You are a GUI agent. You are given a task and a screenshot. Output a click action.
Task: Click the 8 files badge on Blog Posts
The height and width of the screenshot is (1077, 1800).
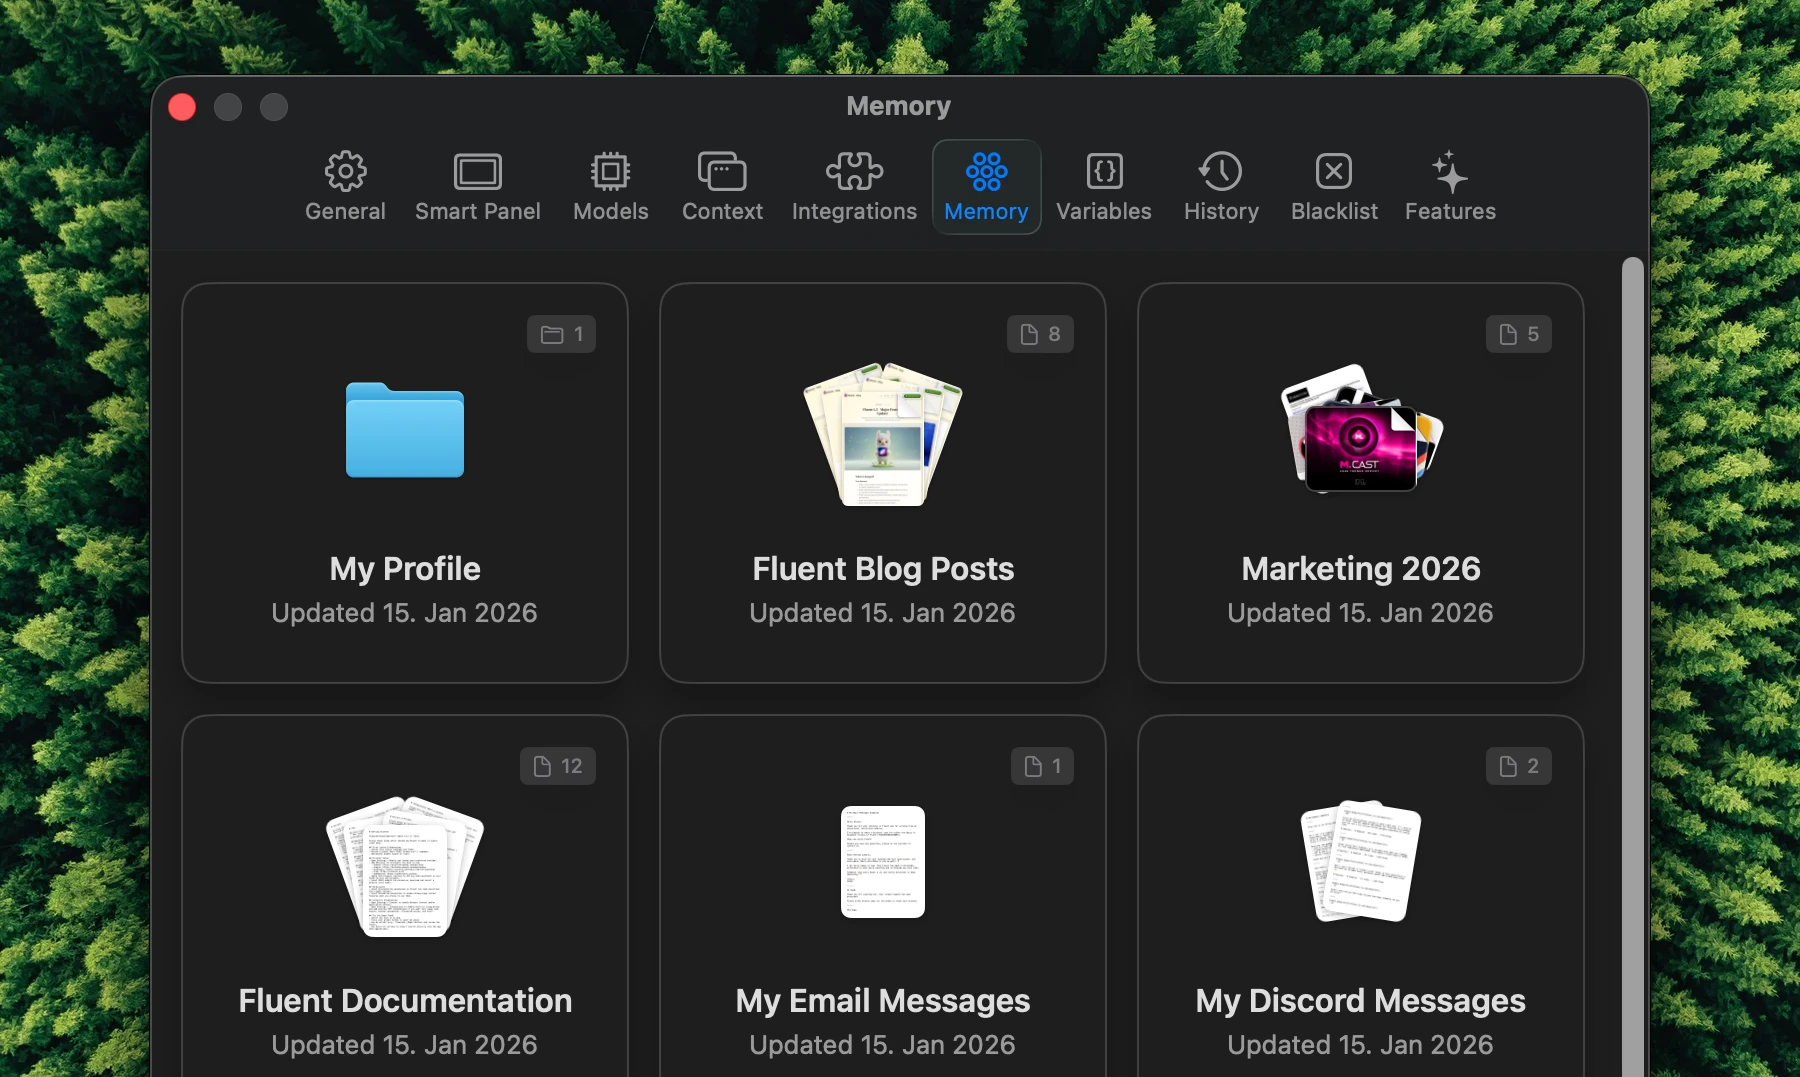pos(1040,334)
